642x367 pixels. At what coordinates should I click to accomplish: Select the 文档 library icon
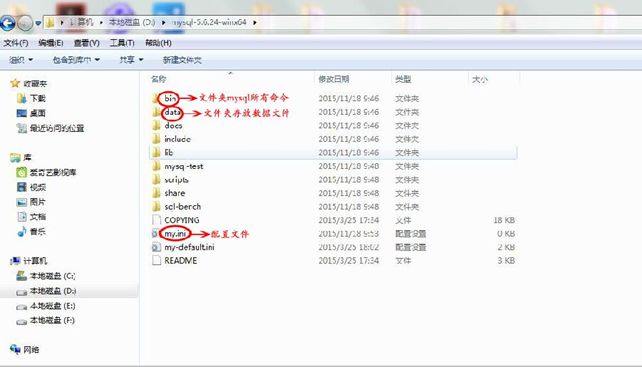click(x=22, y=217)
